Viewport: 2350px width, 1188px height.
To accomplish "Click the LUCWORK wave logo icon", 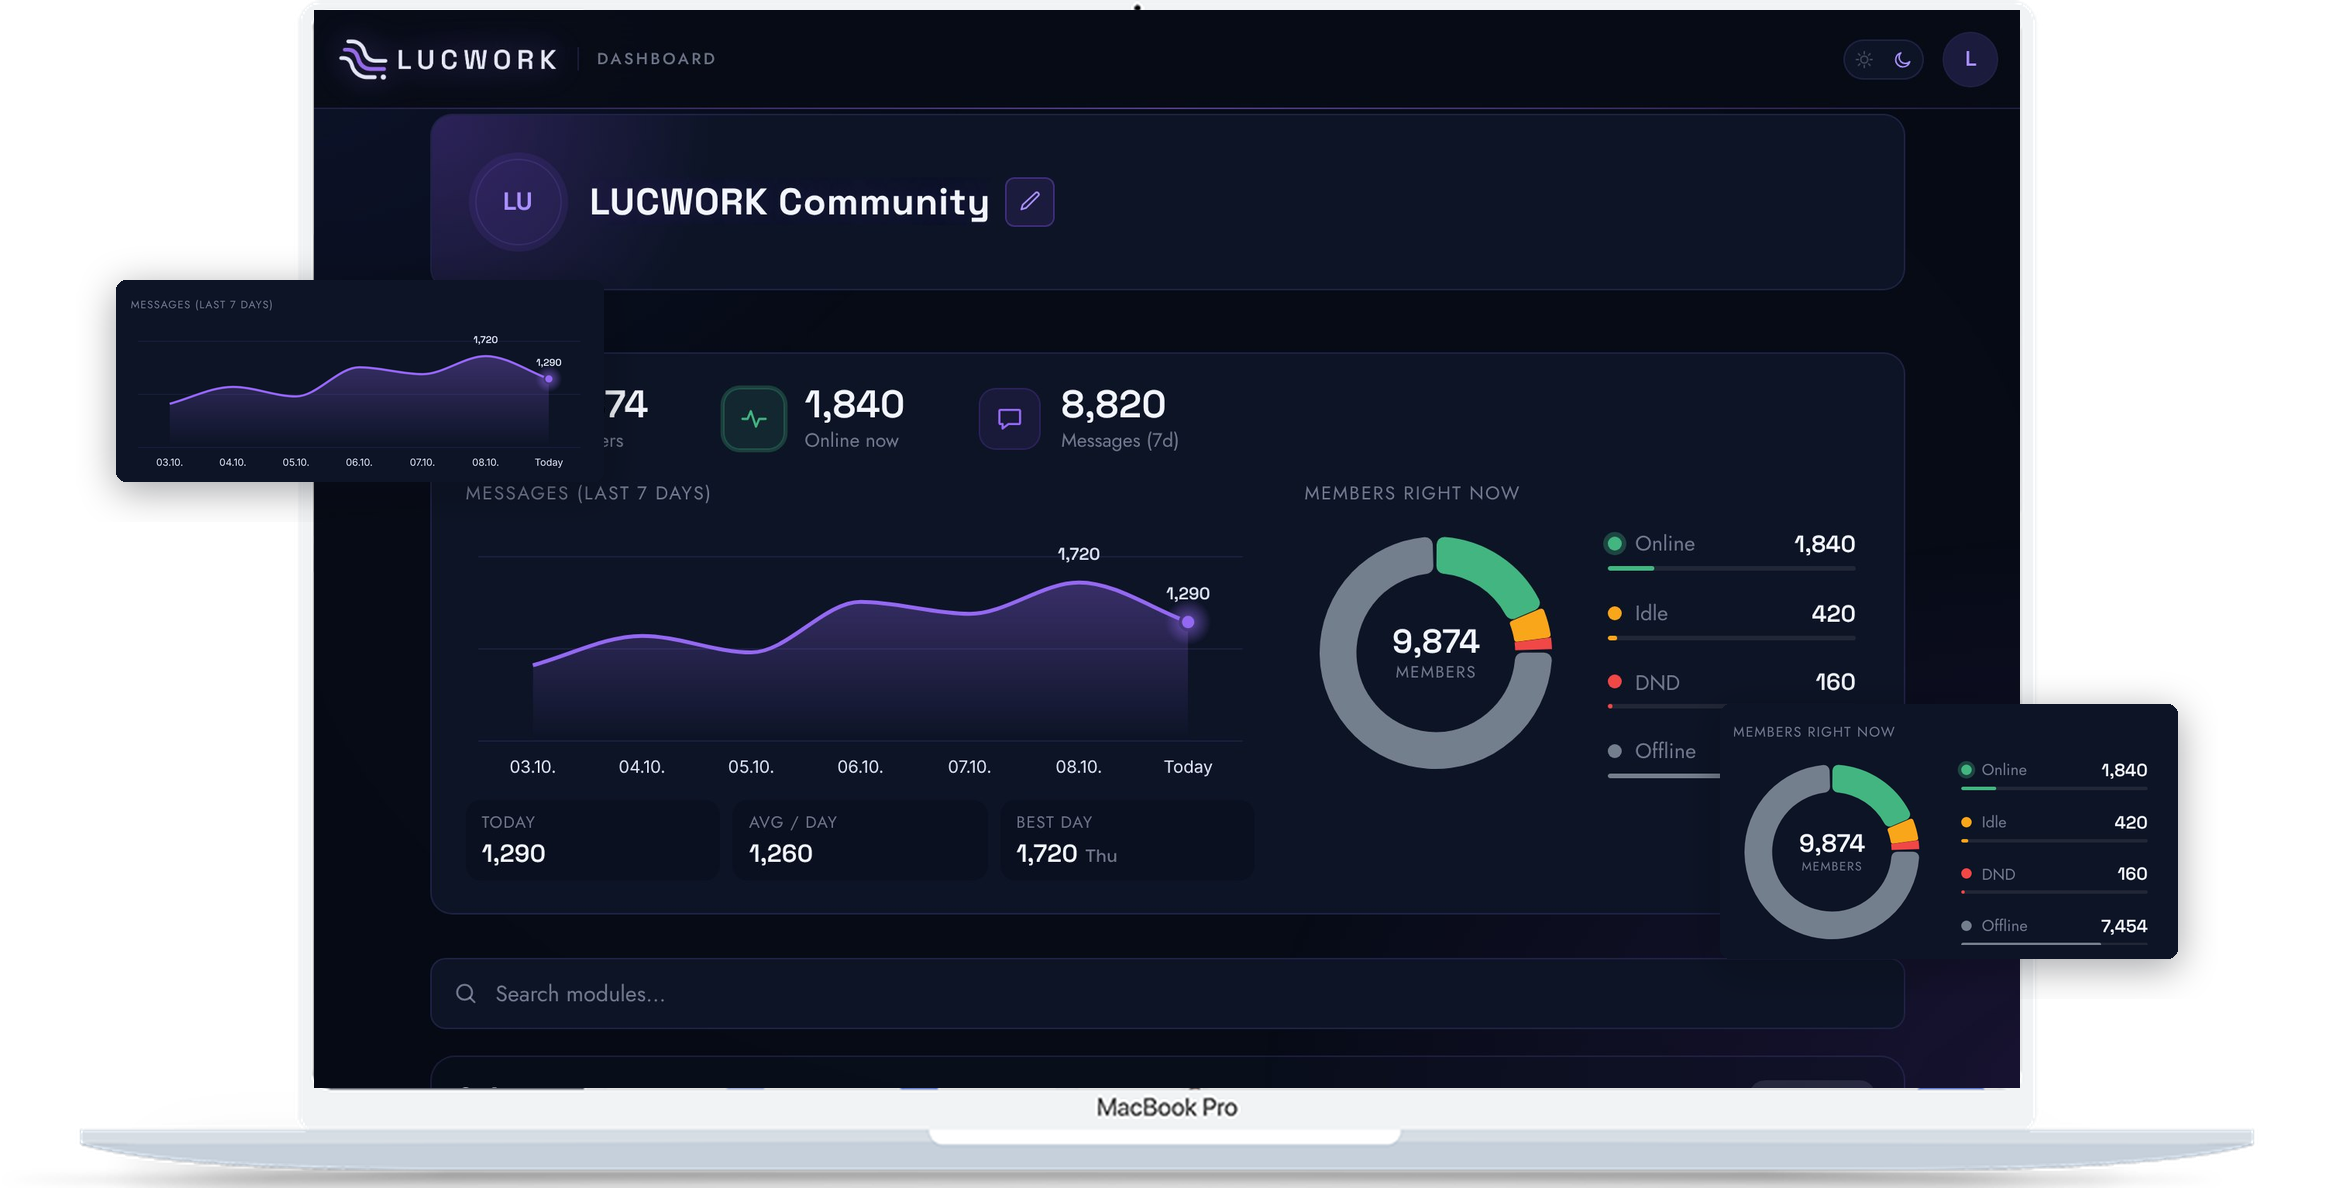I will click(x=363, y=59).
